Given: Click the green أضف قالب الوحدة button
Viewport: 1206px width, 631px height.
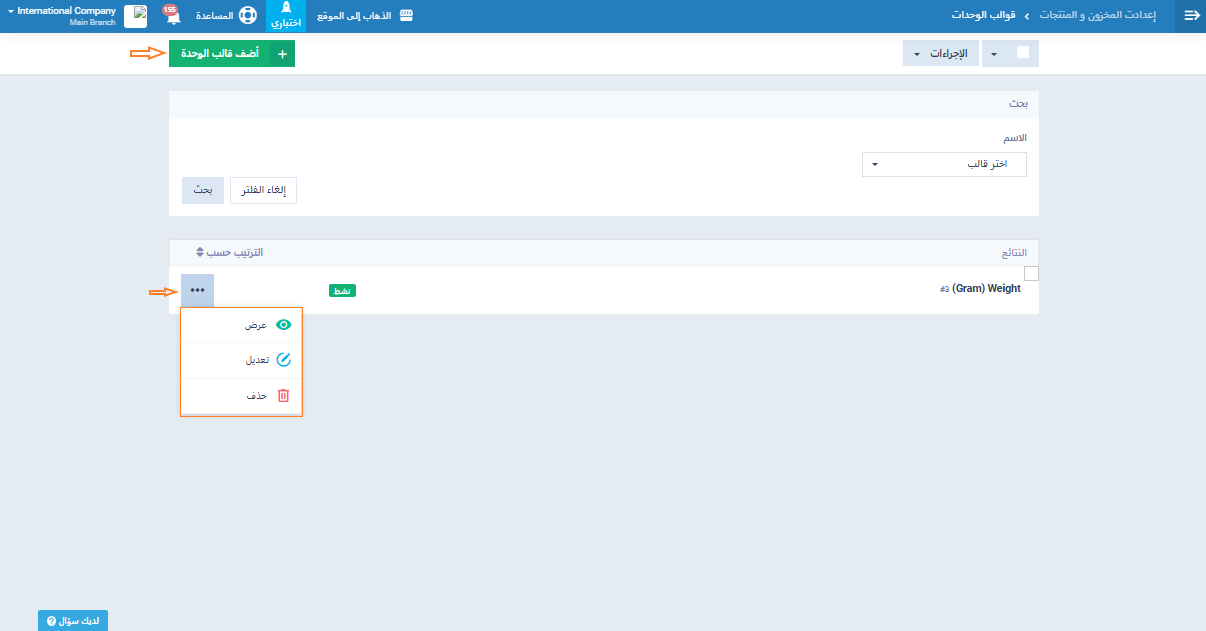Looking at the screenshot, I should (x=232, y=54).
